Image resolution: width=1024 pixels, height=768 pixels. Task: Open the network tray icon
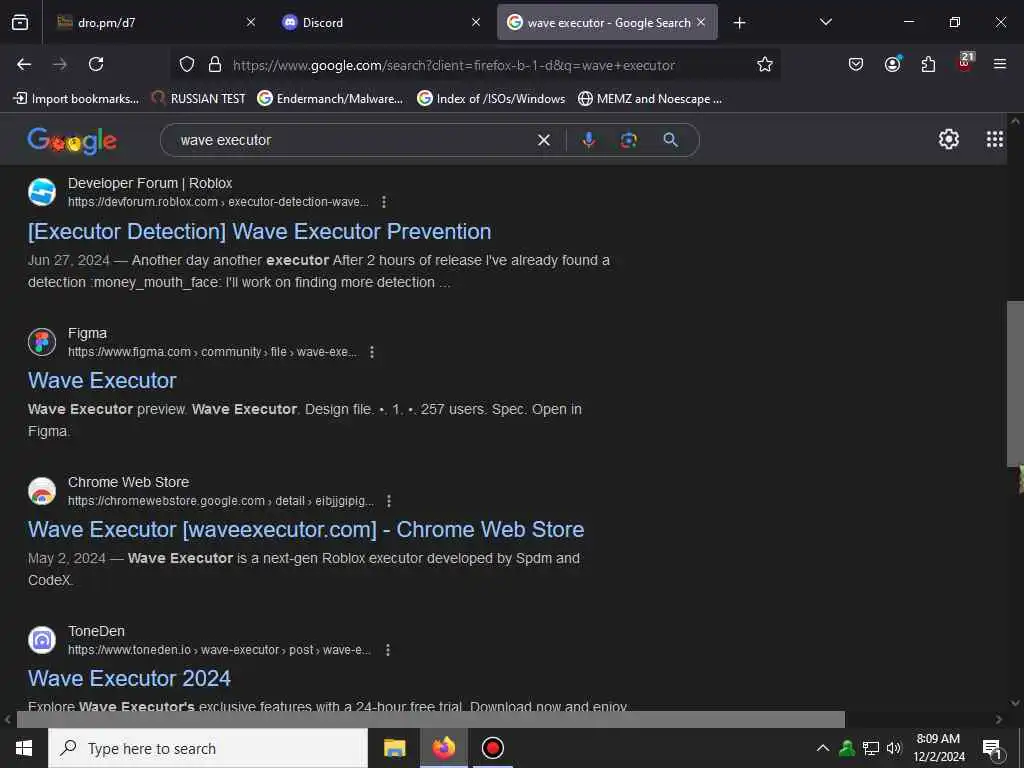(871, 748)
